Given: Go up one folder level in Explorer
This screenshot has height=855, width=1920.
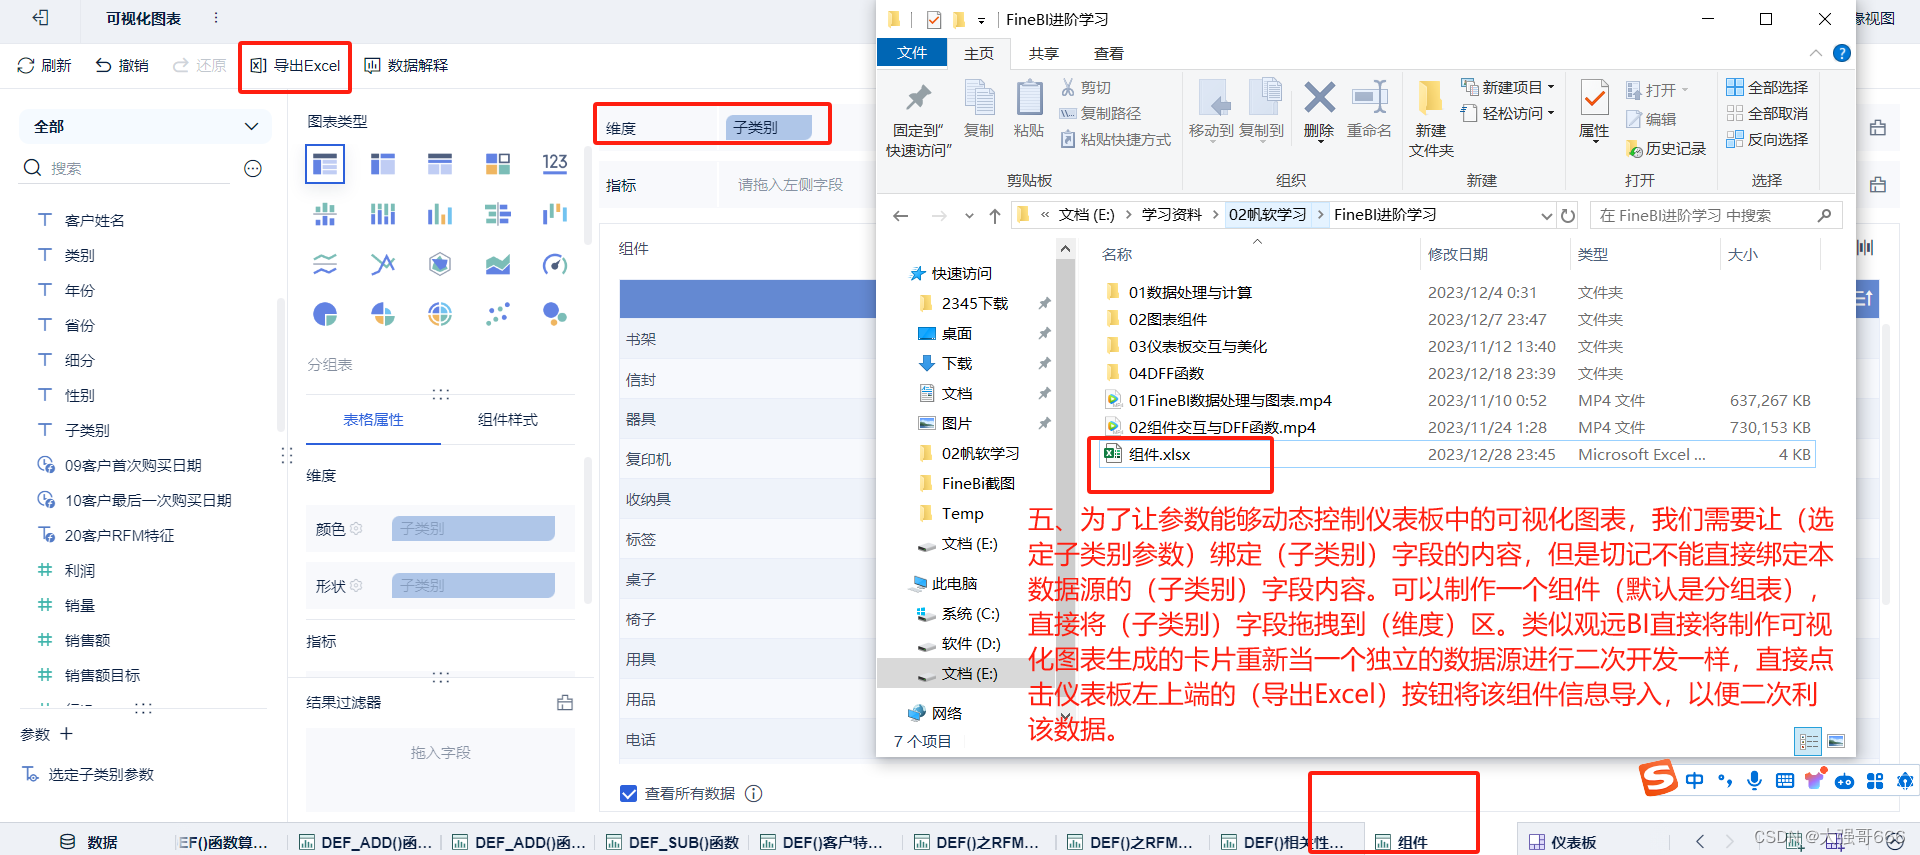Looking at the screenshot, I should (x=994, y=215).
